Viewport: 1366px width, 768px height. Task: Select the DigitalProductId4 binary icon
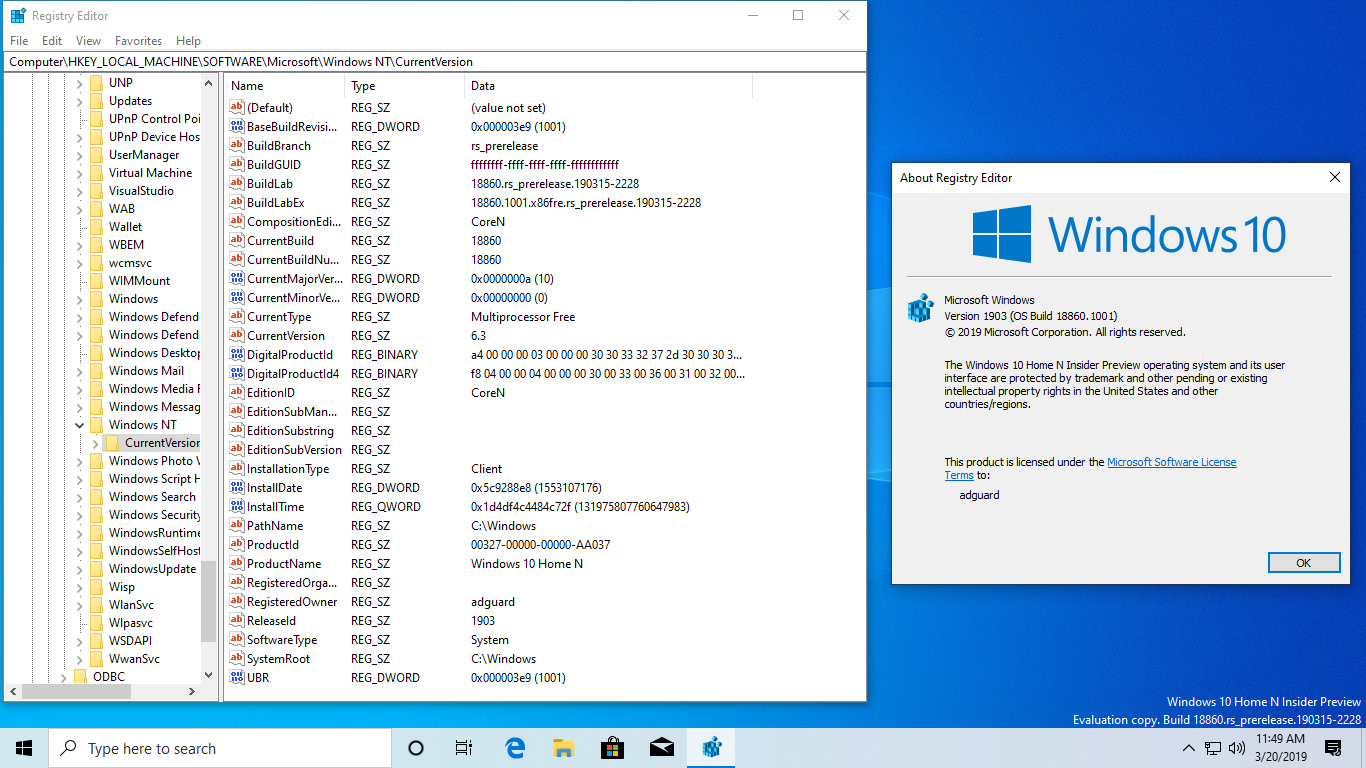click(237, 373)
